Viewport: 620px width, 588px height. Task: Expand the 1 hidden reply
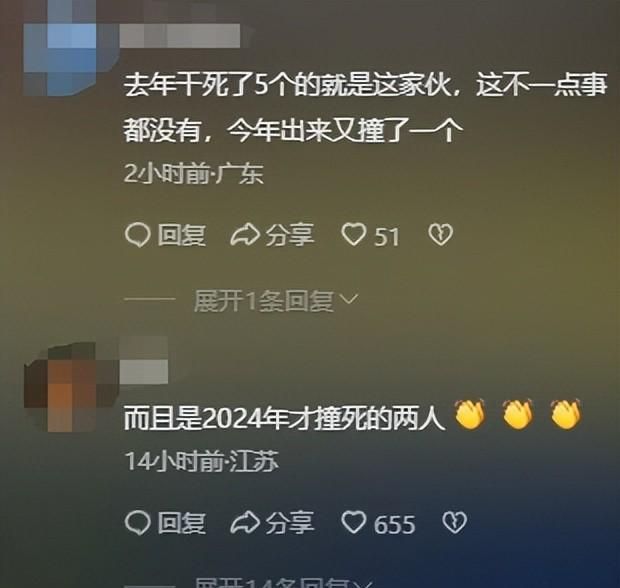(276, 301)
